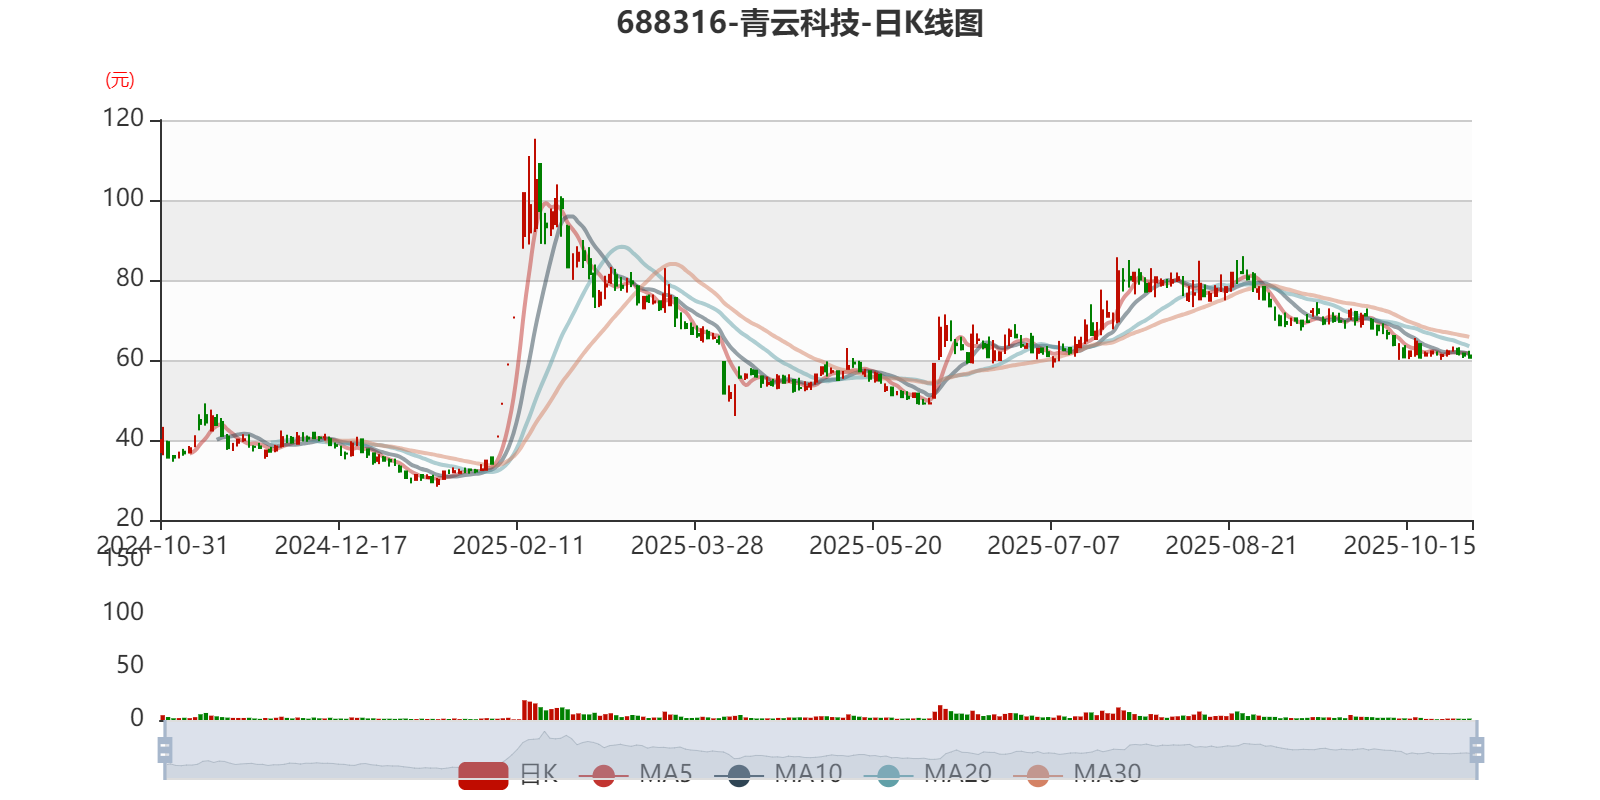Click the 2025-10-15 date label
This screenshot has width=1600, height=800.
[x=1409, y=545]
